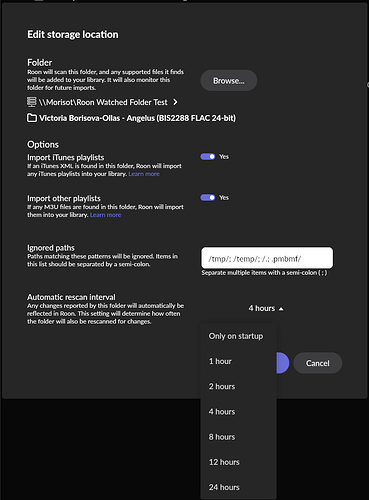
Task: Click the network server icon beside \\Morisot path
Action: [x=31, y=102]
